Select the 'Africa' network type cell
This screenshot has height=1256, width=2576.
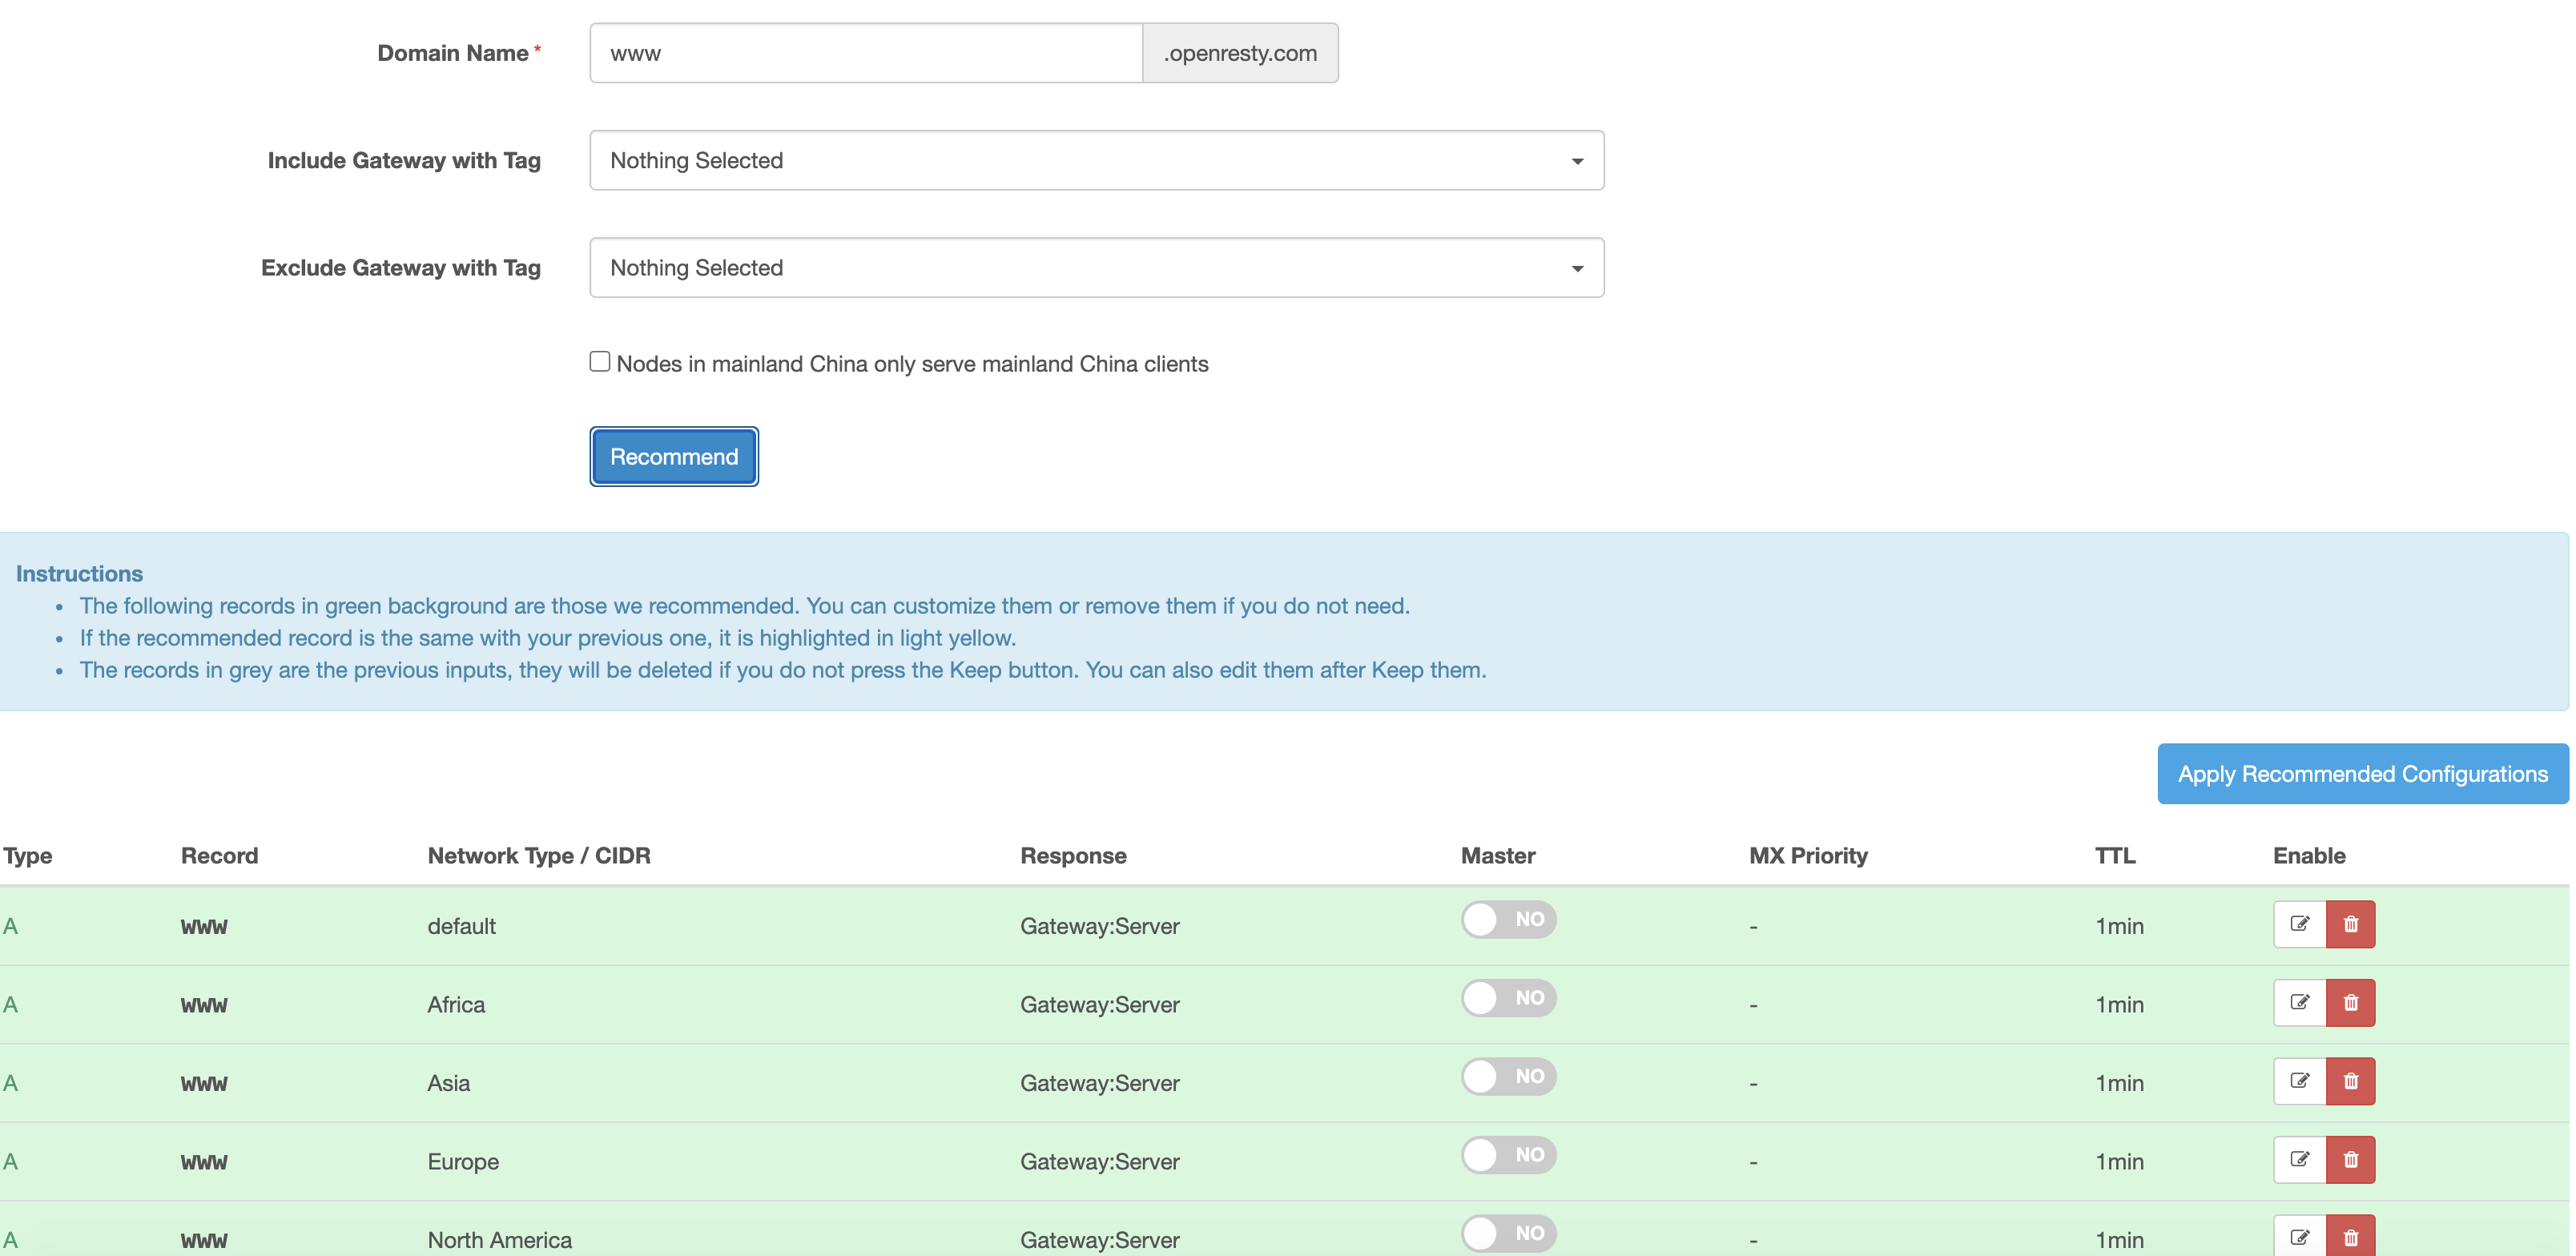[456, 1005]
